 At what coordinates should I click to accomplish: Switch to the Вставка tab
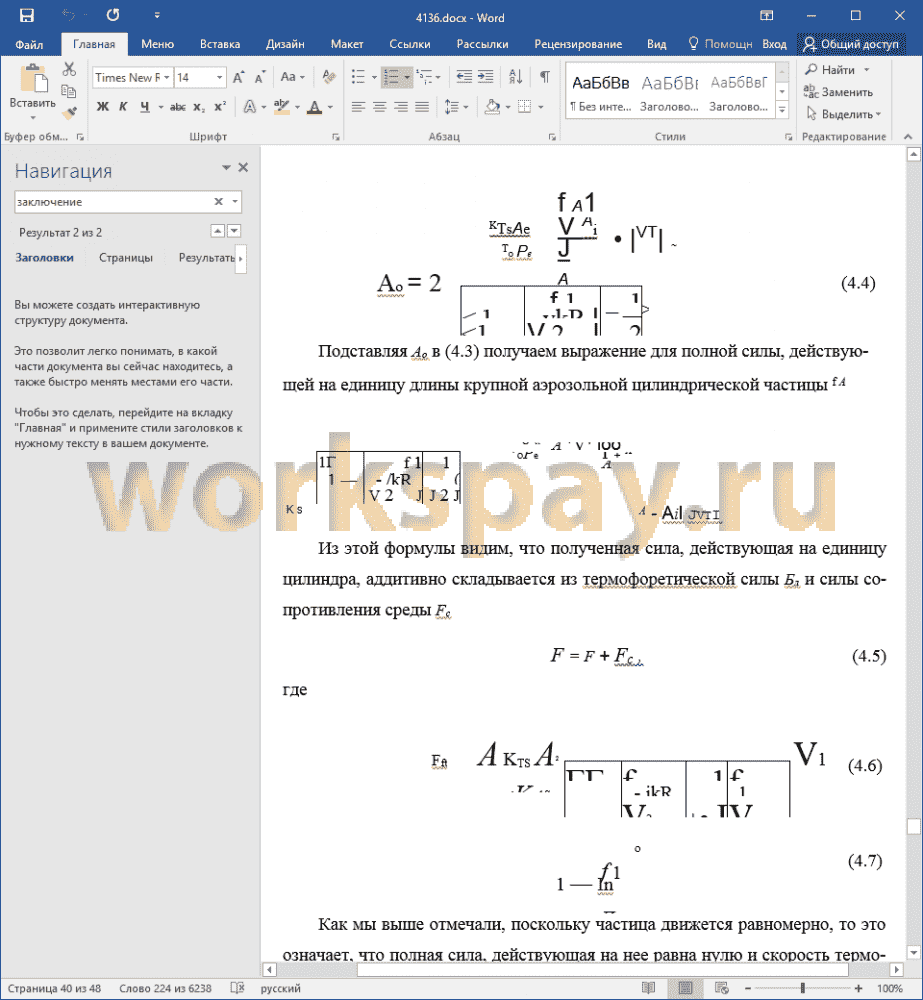coord(220,44)
